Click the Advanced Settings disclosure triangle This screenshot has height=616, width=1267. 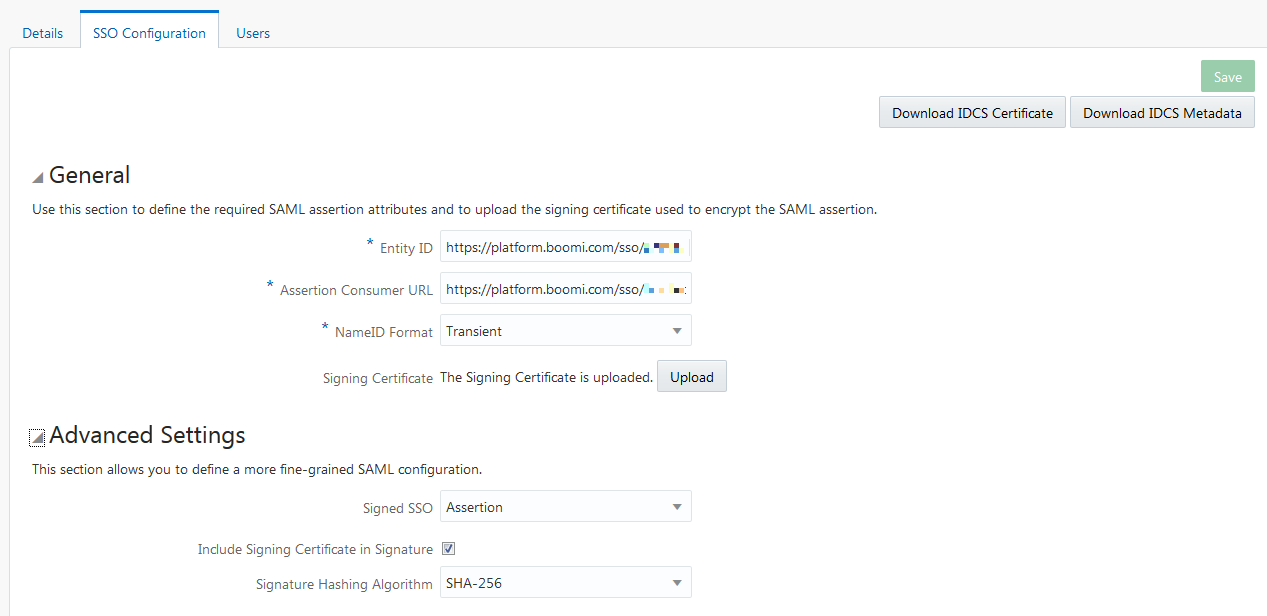pyautogui.click(x=37, y=435)
